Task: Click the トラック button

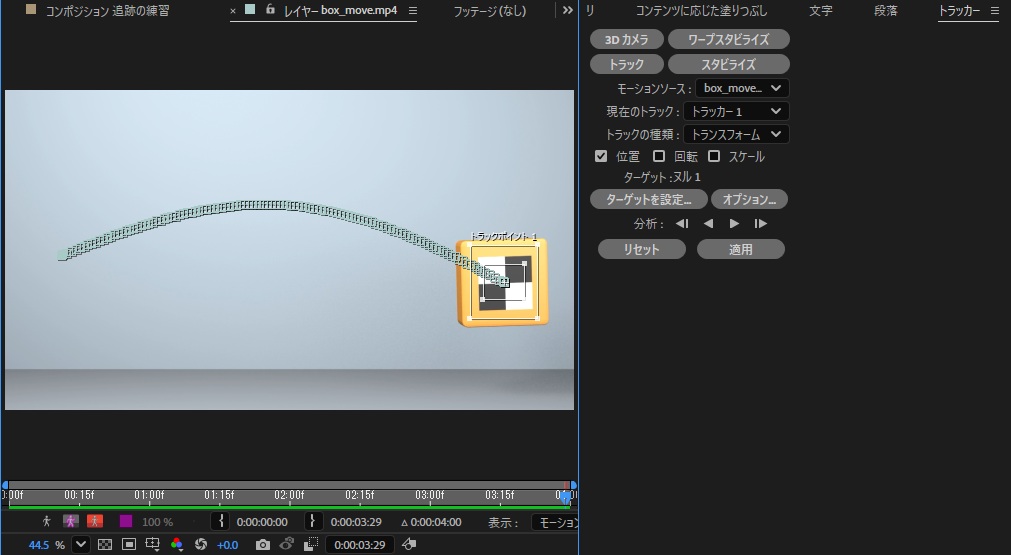Action: coord(626,64)
